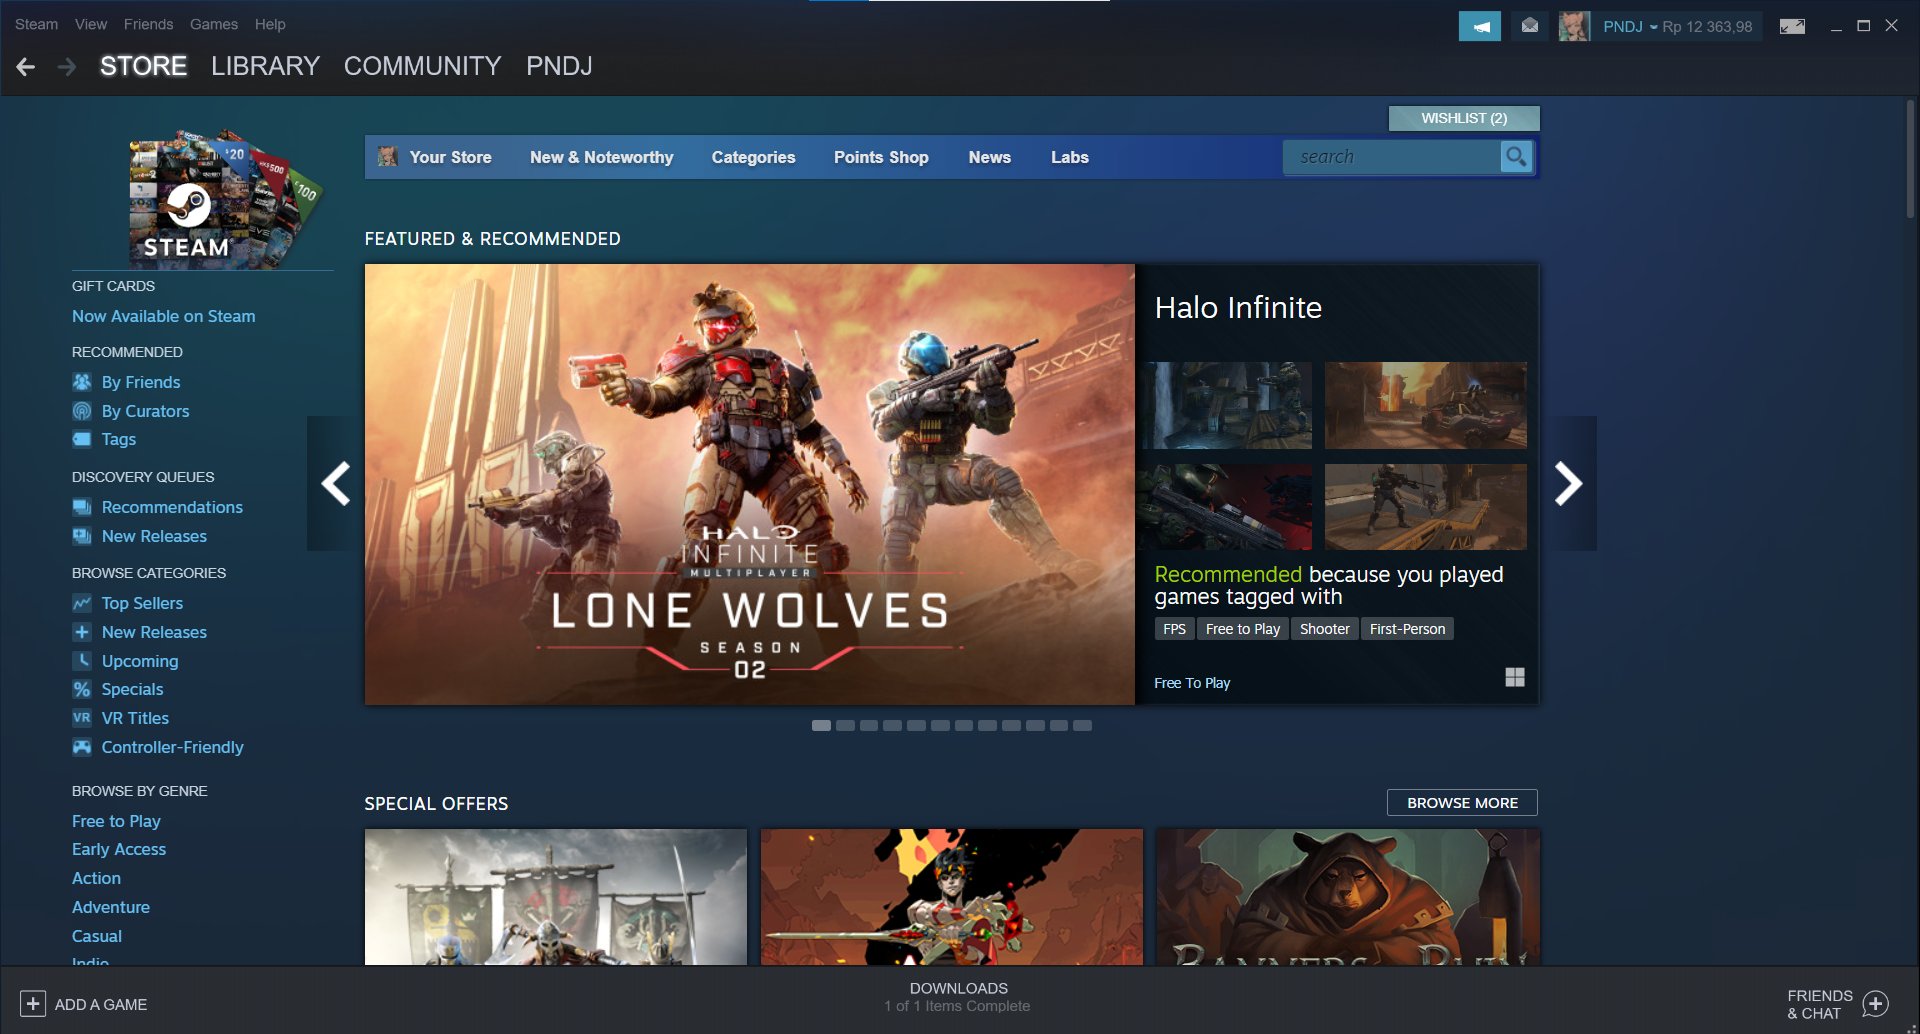The image size is (1920, 1034).
Task: Browse New Releases under Browse Categories
Action: coord(154,632)
